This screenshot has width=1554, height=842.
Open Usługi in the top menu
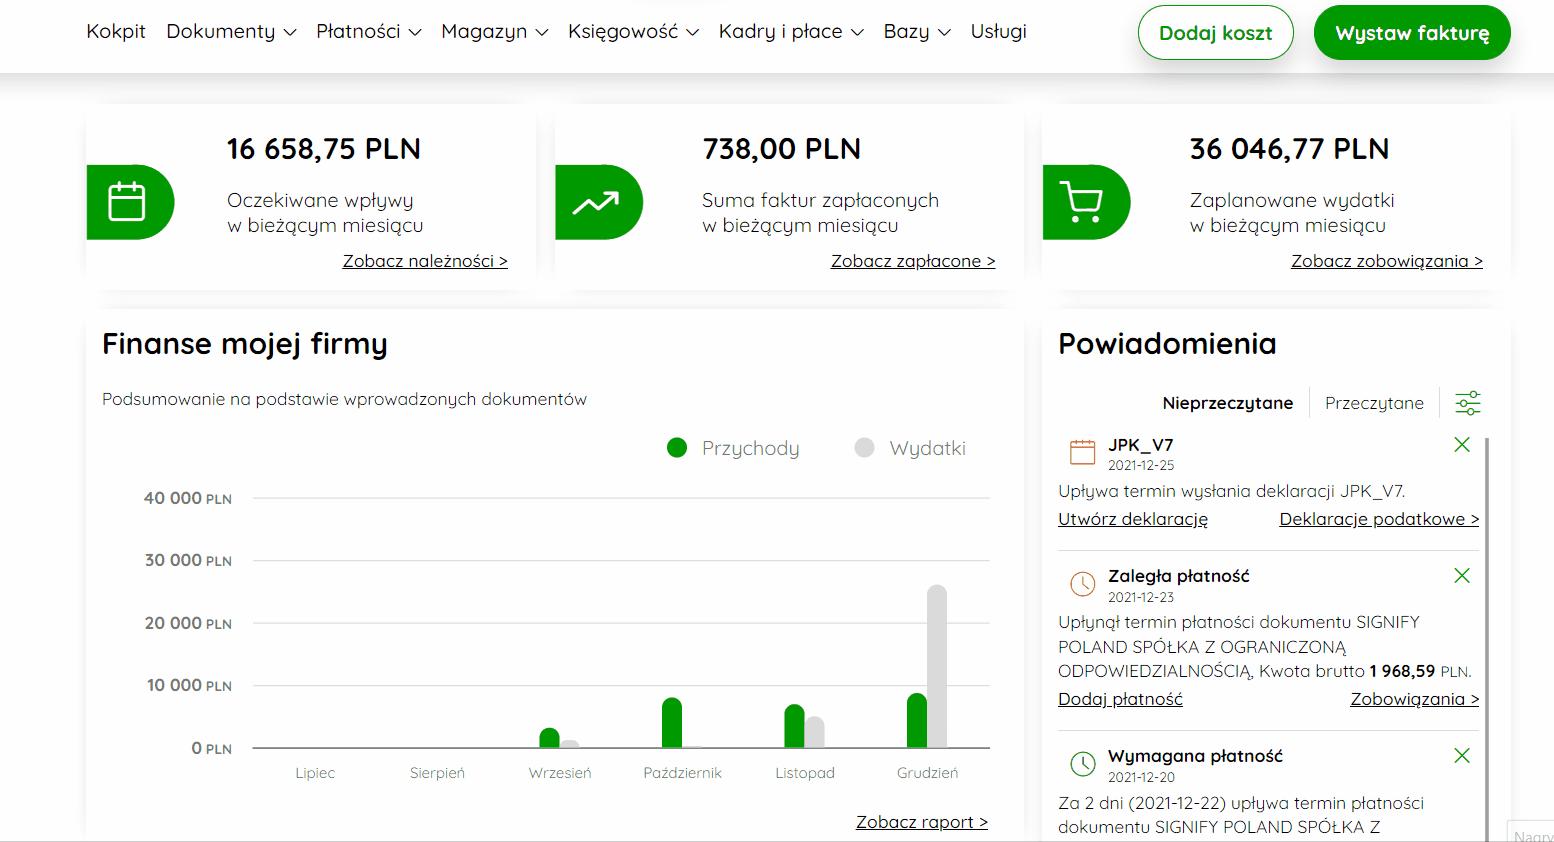pos(998,32)
